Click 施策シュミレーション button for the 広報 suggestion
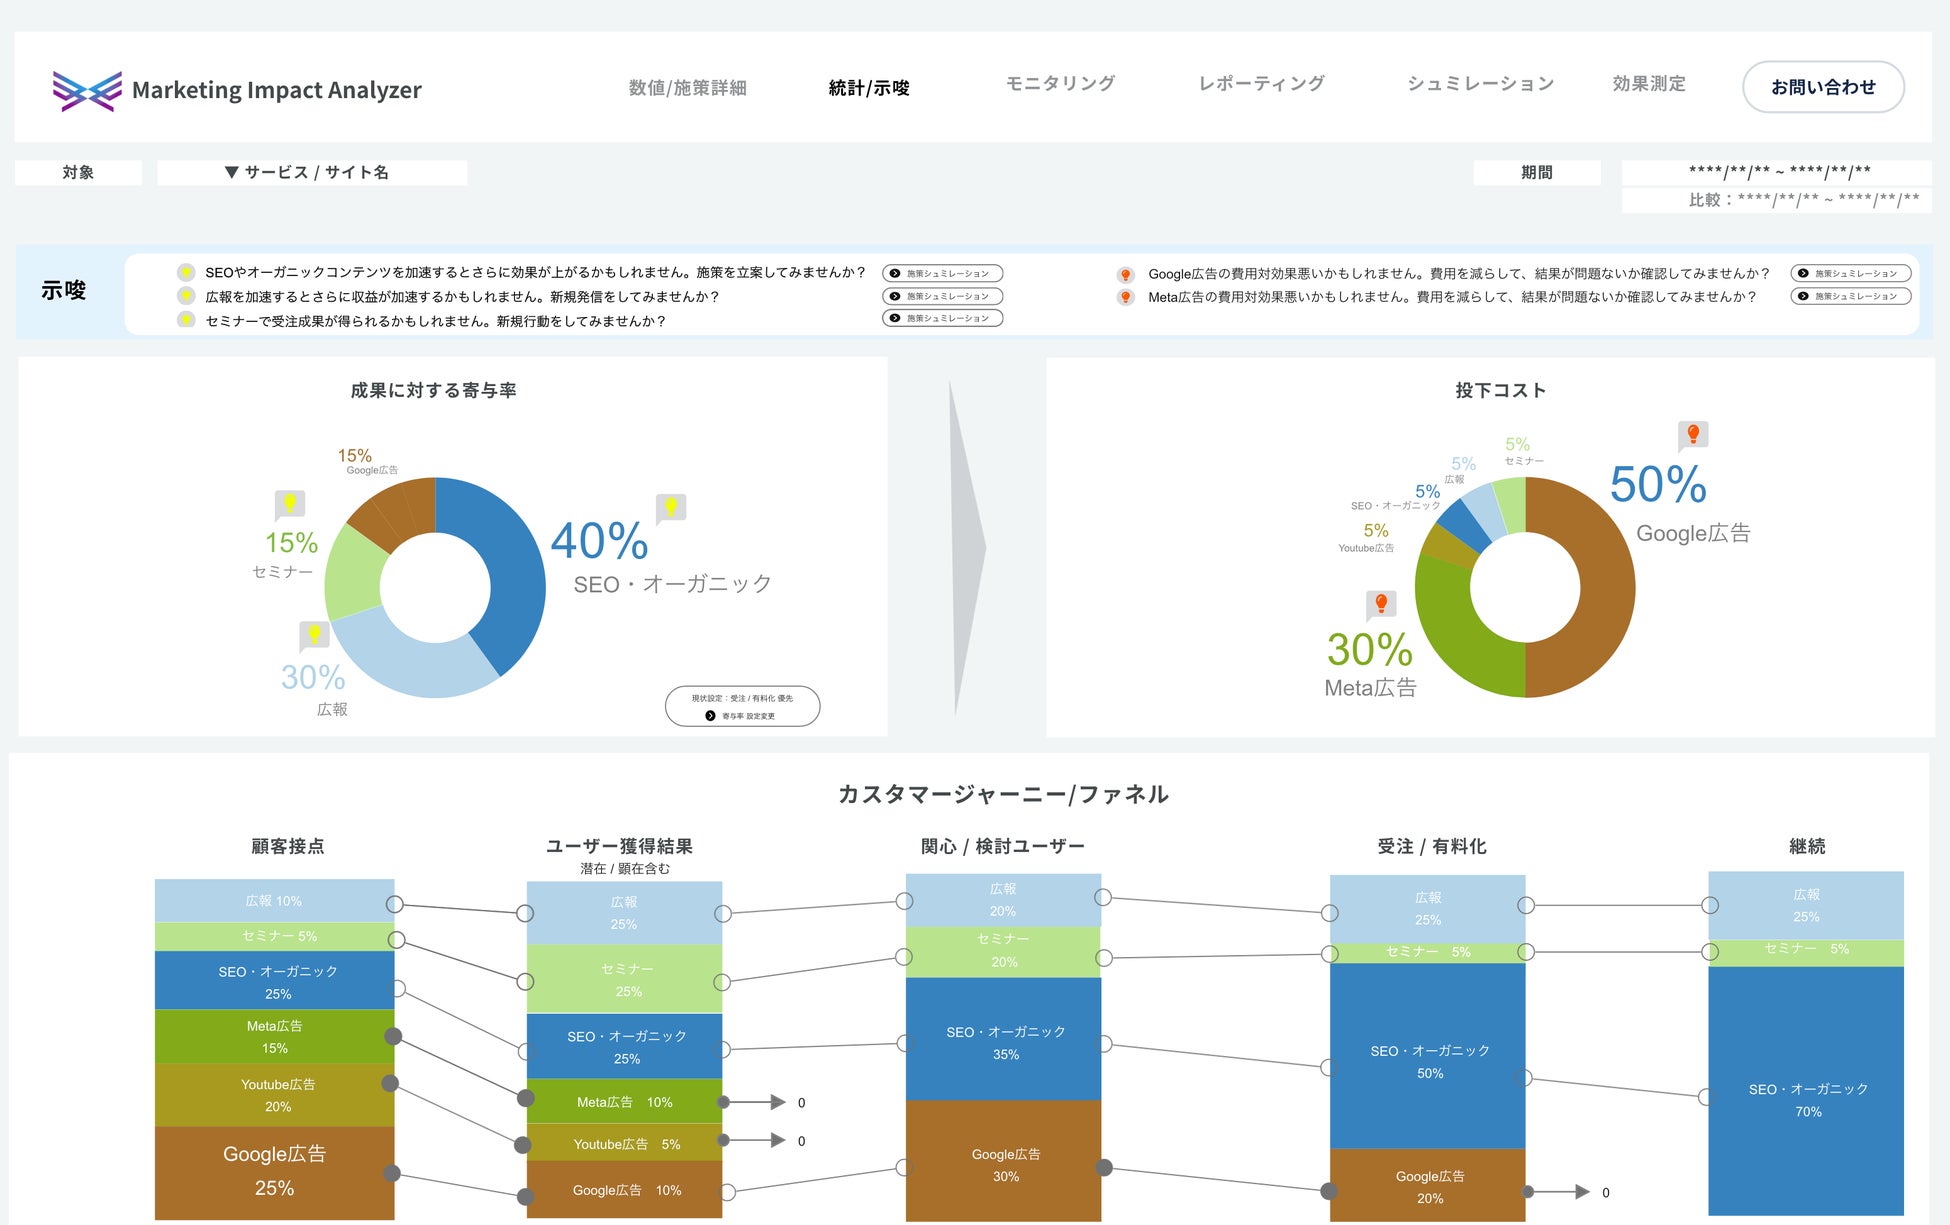Screen dimensions: 1950x1225 [x=943, y=296]
